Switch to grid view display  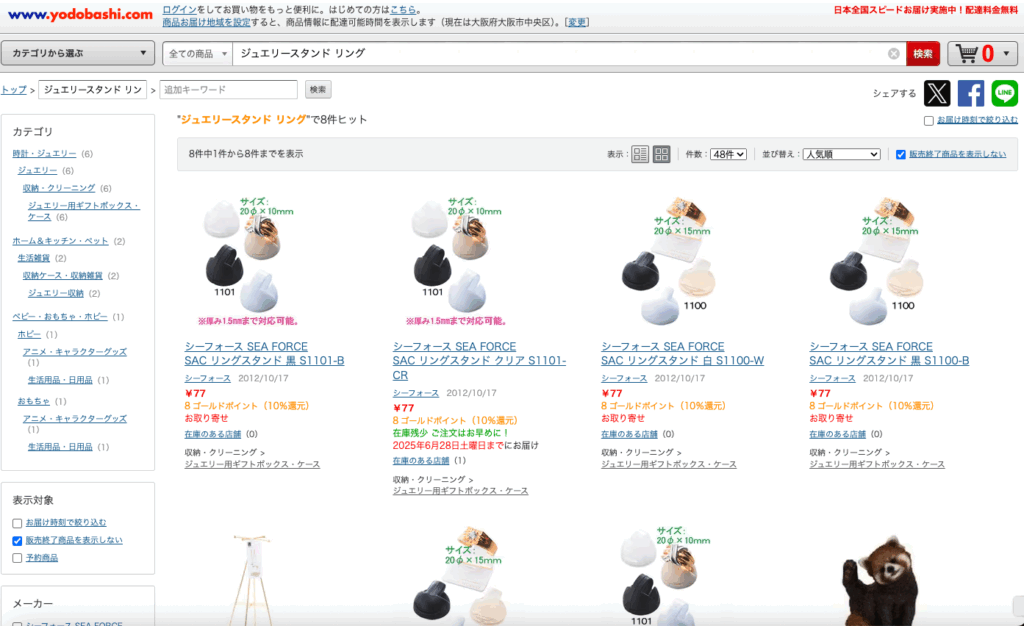[662, 154]
